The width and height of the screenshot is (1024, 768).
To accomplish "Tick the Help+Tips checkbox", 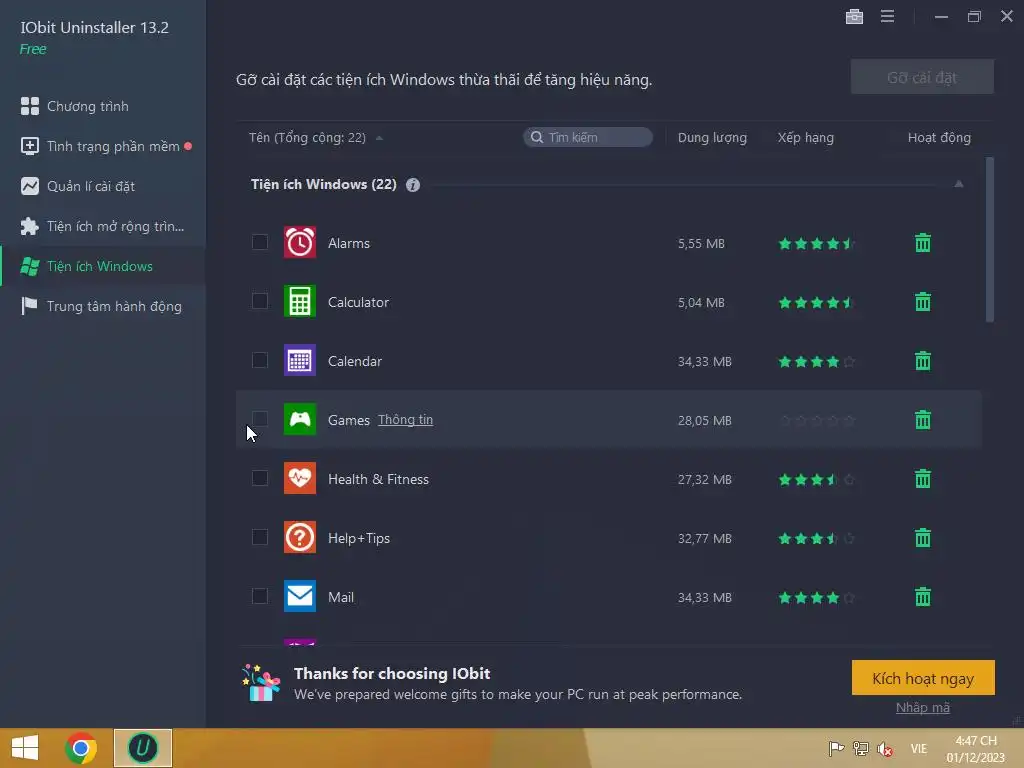I will [x=260, y=537].
